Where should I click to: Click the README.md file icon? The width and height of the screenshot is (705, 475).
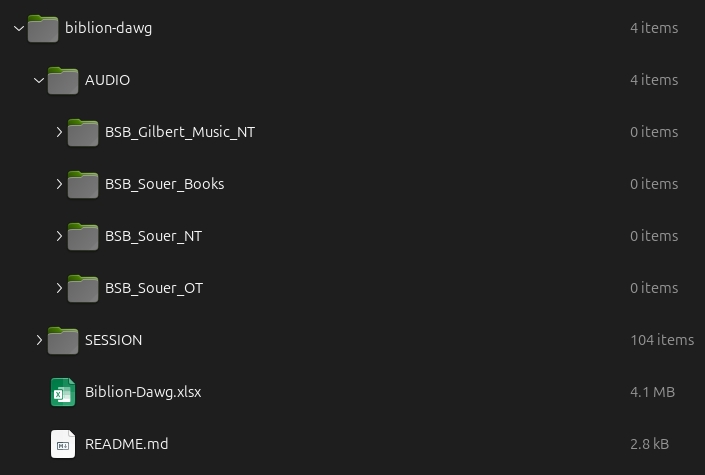[x=63, y=444]
